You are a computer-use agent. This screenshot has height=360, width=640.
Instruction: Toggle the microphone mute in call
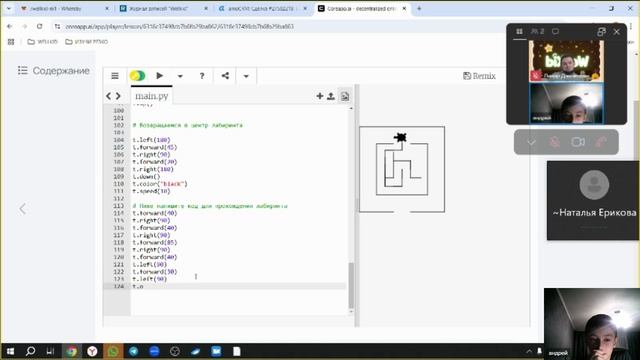pos(554,142)
